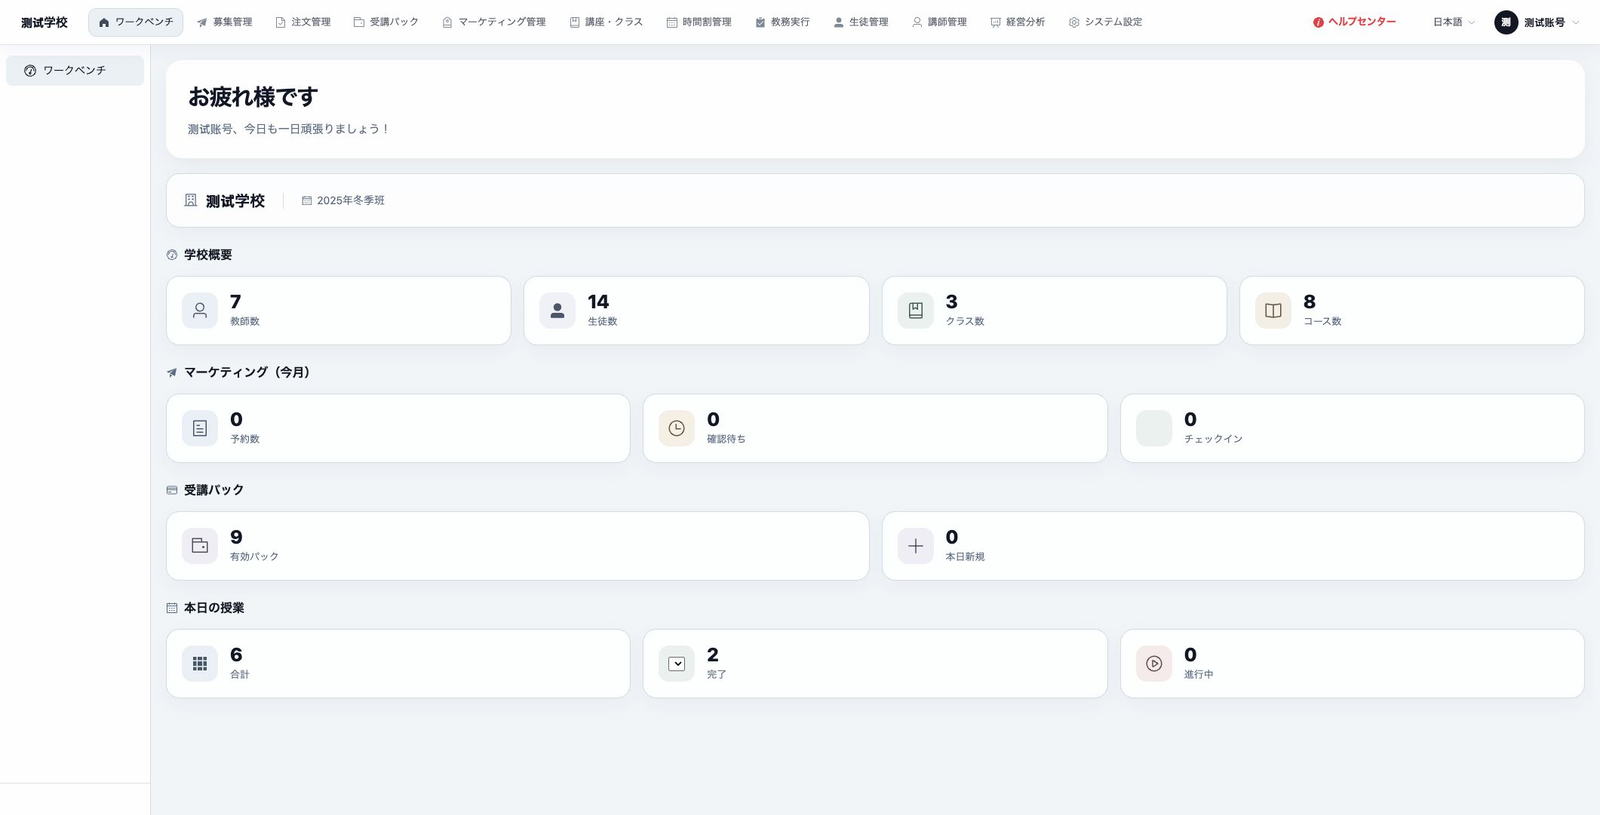Screen dimensions: 1600x815
Task: Click the 合計 grid icon
Action: pyautogui.click(x=200, y=663)
